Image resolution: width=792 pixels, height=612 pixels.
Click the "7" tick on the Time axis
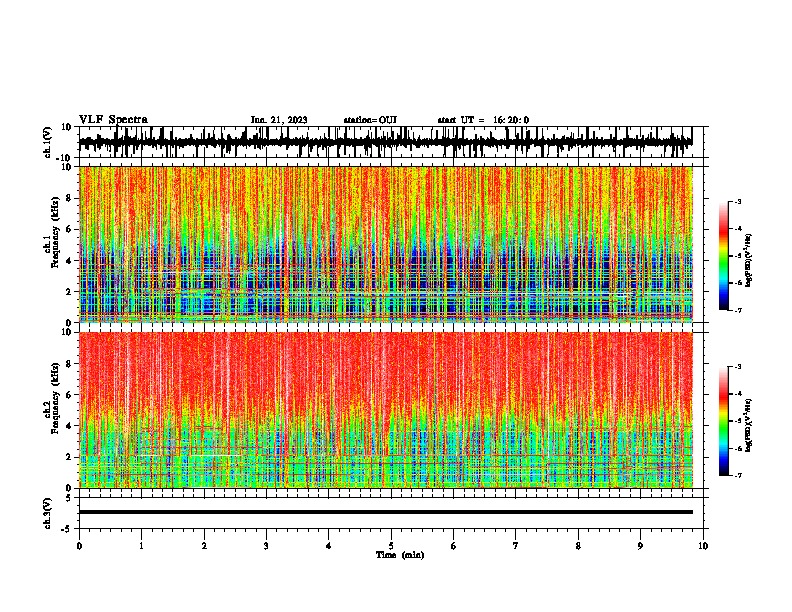click(516, 546)
